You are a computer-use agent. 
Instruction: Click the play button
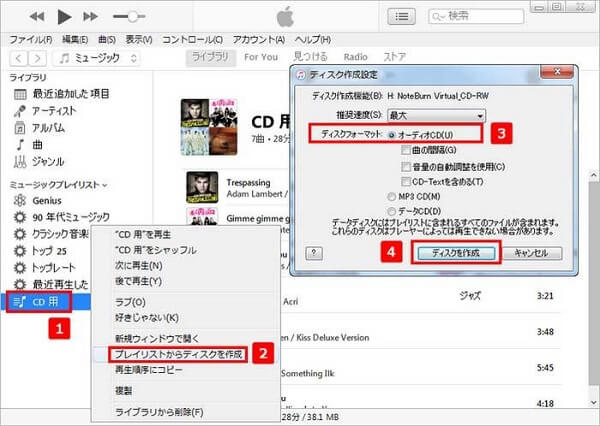64,16
